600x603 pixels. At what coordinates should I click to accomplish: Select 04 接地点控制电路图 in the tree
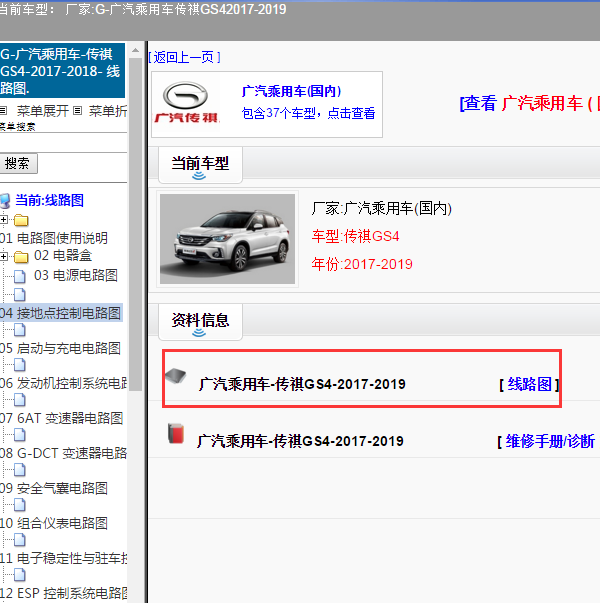[x=60, y=313]
